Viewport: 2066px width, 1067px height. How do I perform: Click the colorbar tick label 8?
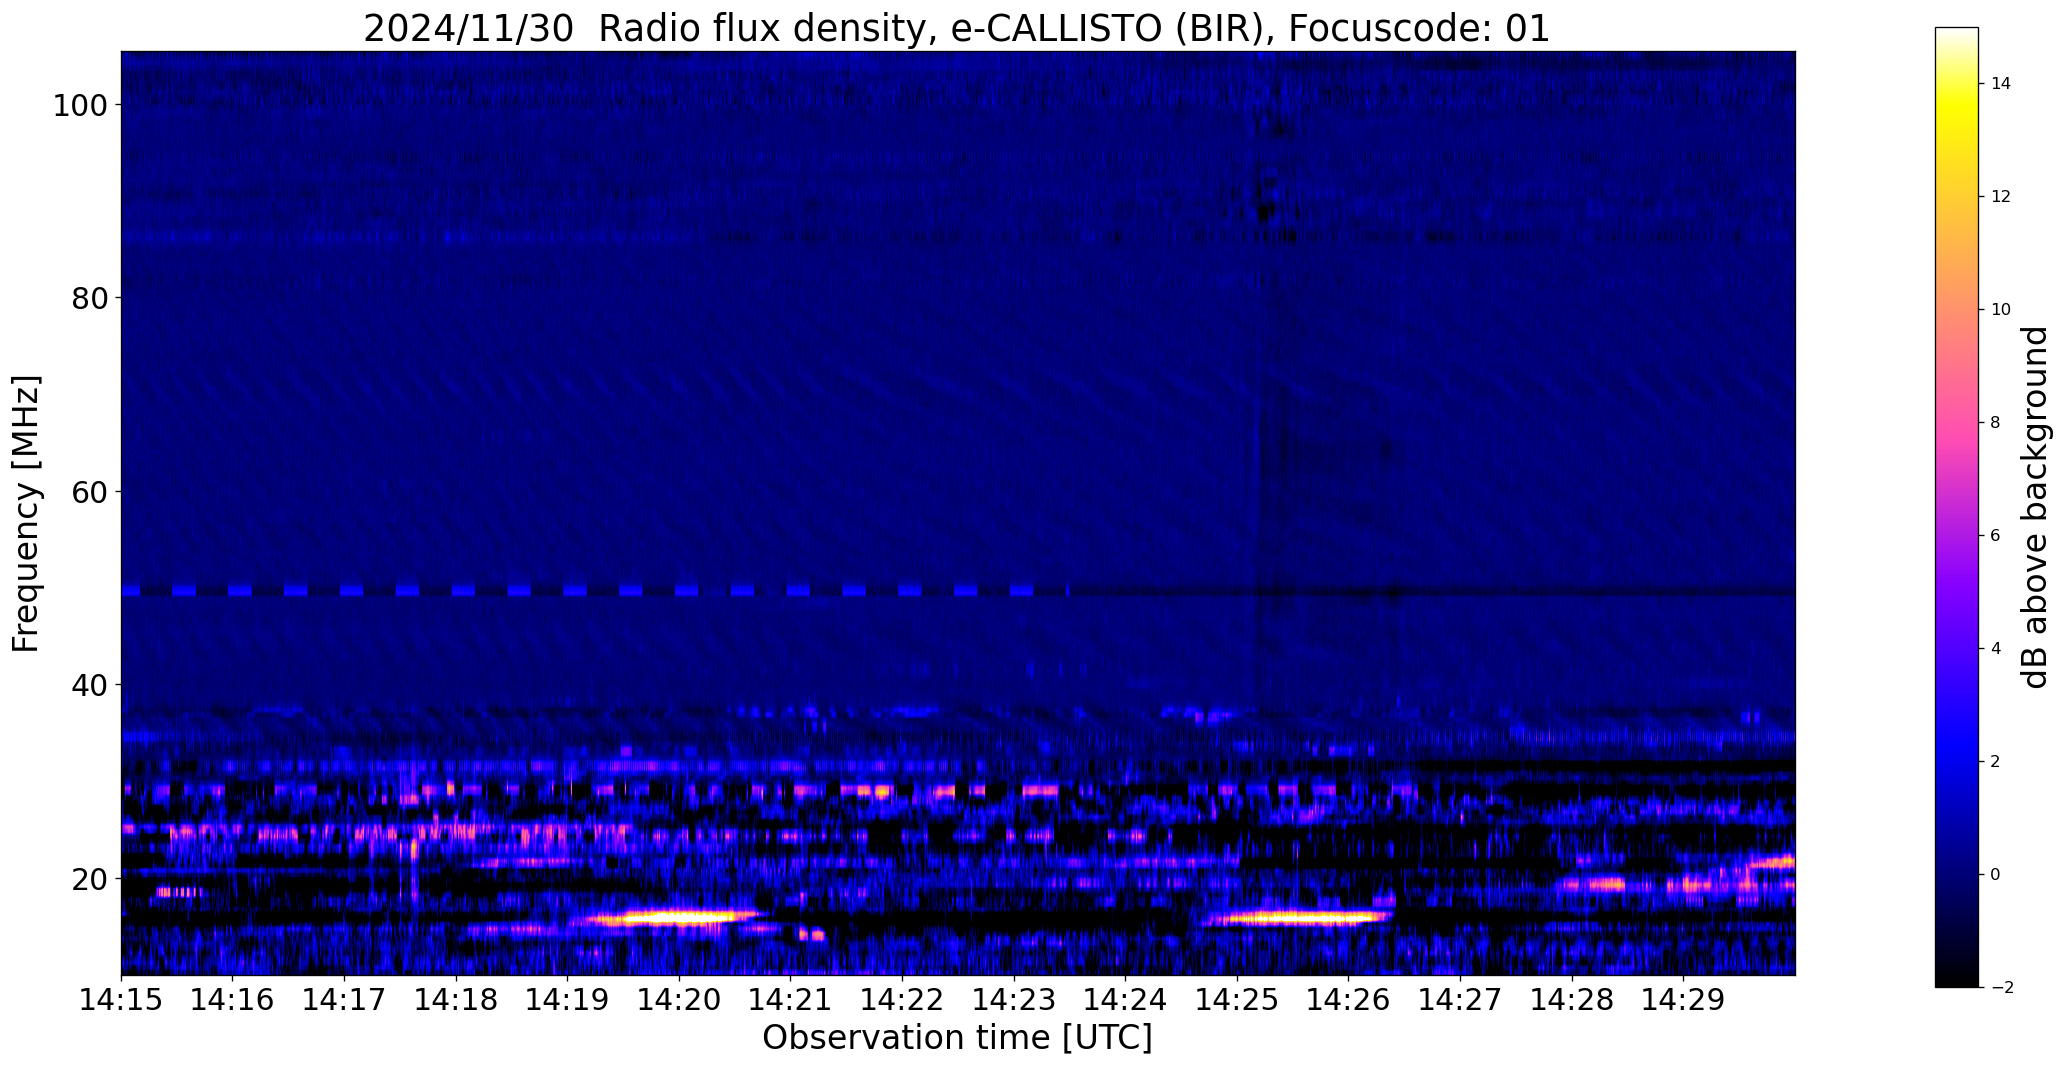pos(1996,423)
